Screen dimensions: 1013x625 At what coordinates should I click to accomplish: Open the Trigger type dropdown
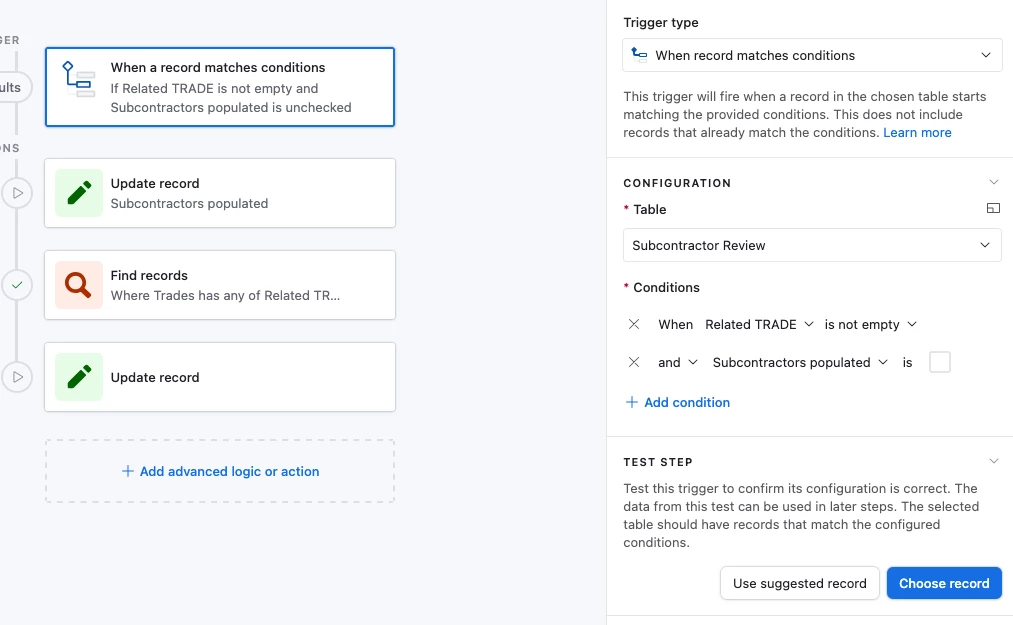[812, 55]
